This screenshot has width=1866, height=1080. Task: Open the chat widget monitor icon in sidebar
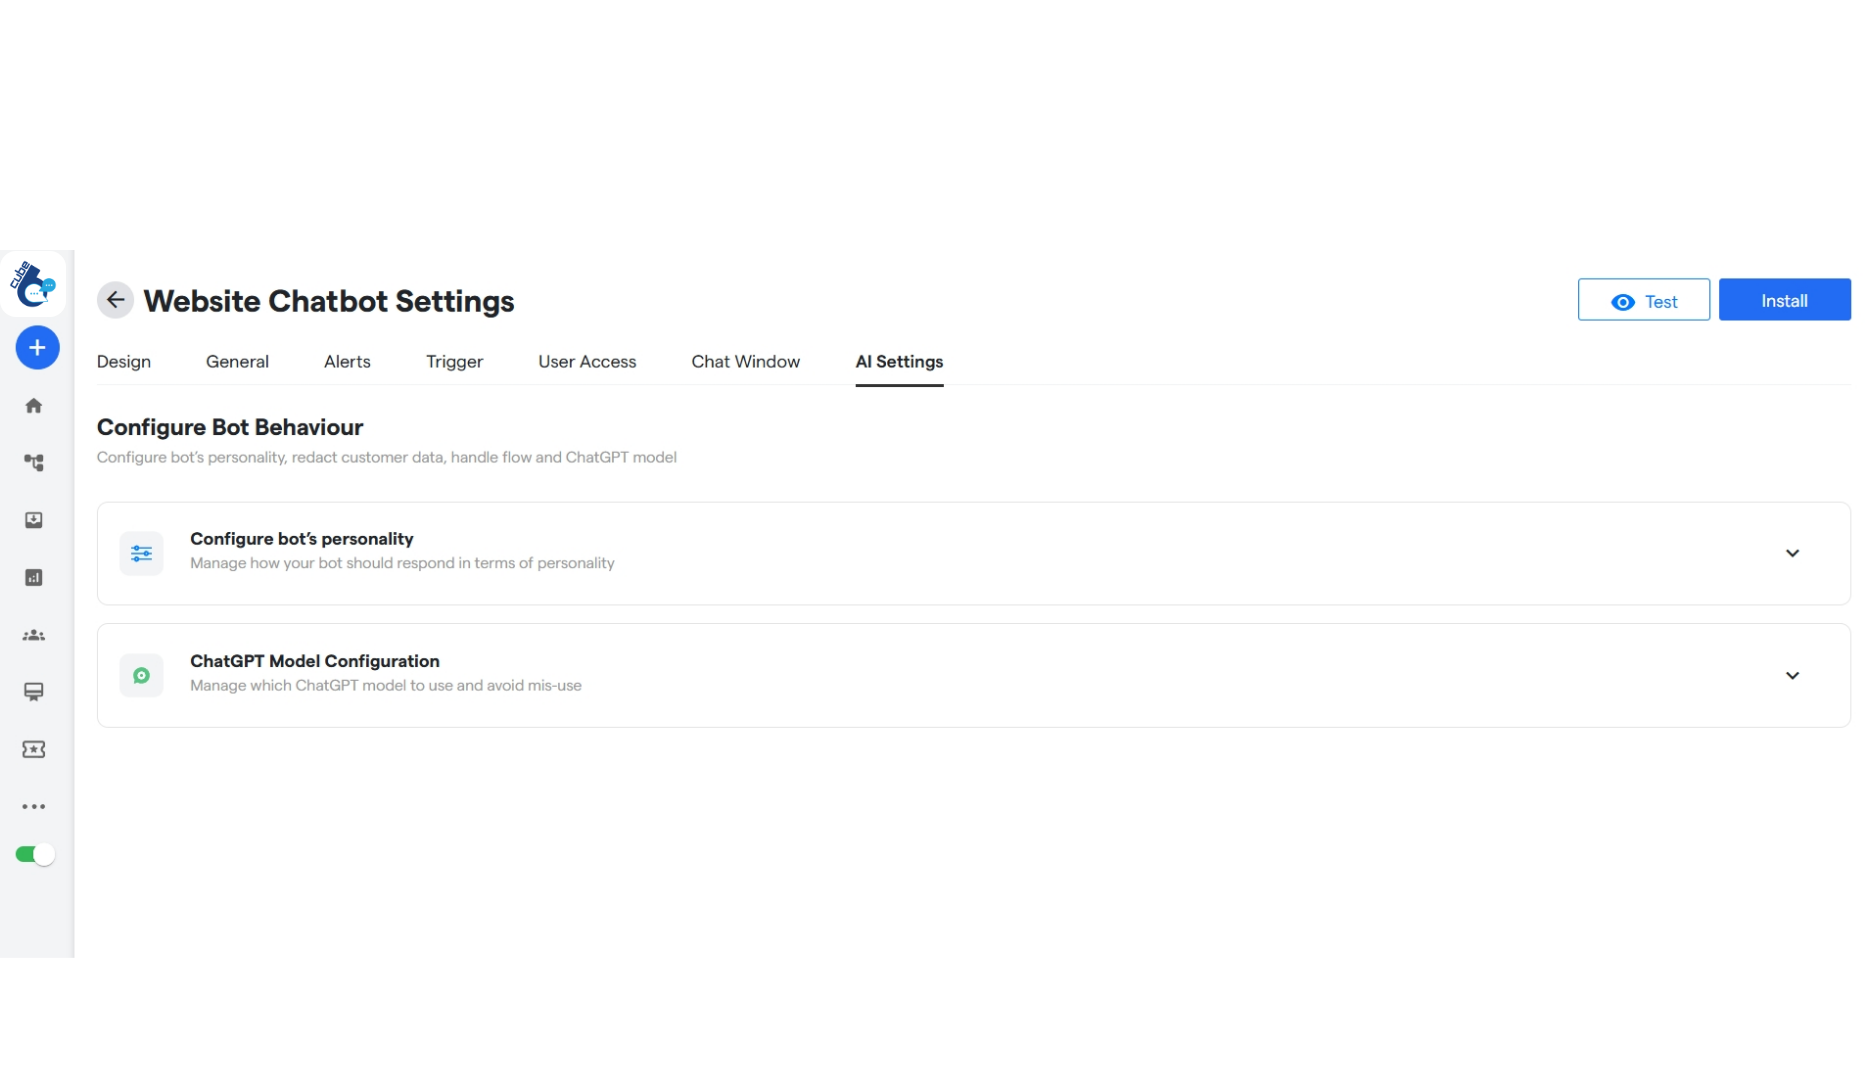point(34,692)
